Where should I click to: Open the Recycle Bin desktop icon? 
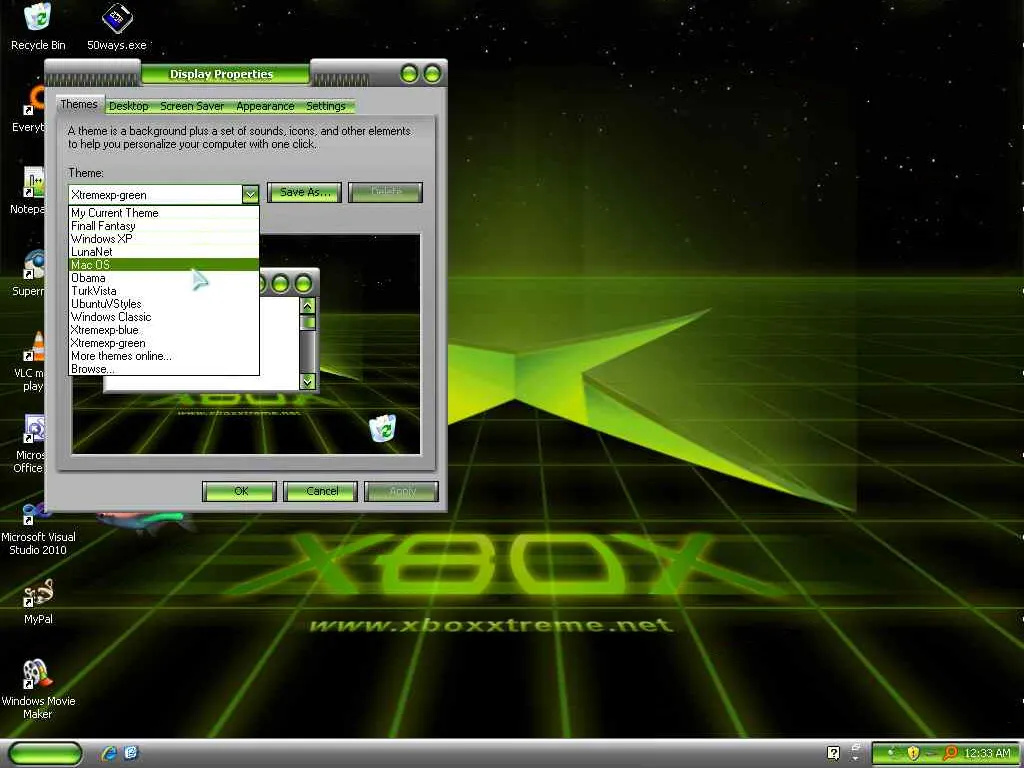(38, 26)
